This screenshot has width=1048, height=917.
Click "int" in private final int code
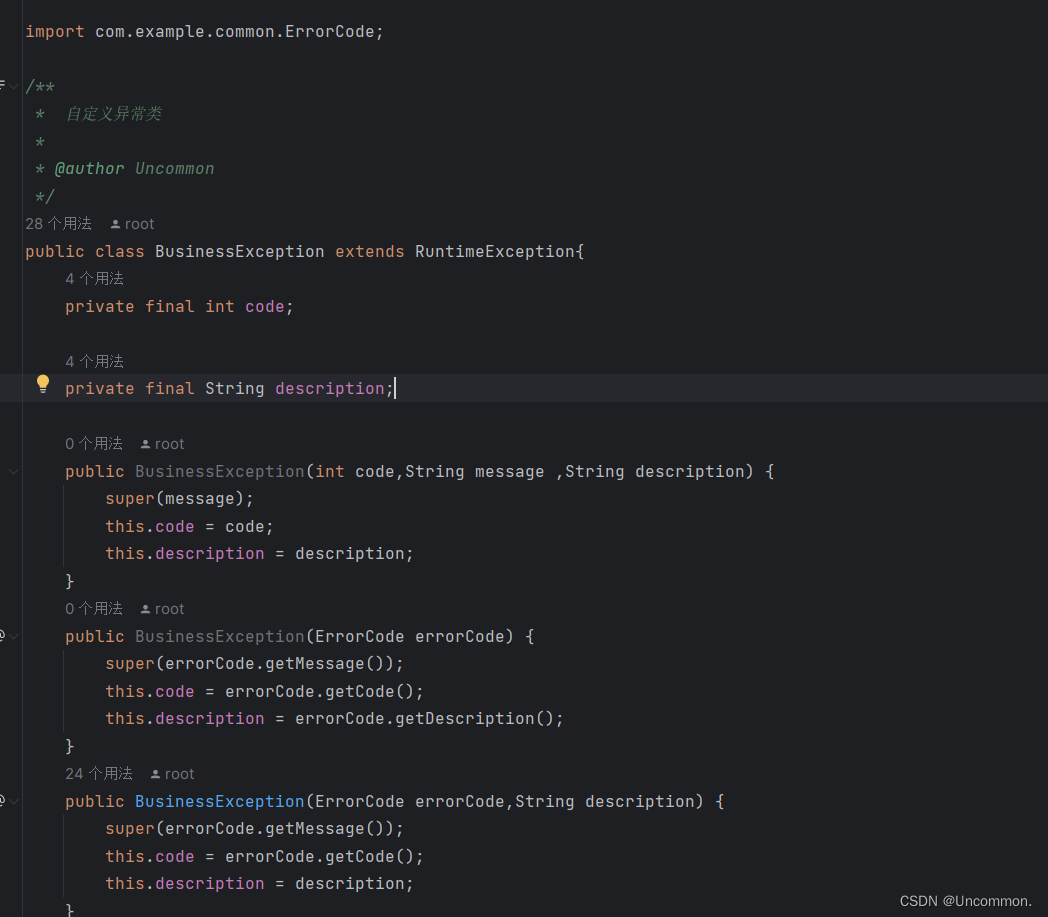pos(219,307)
